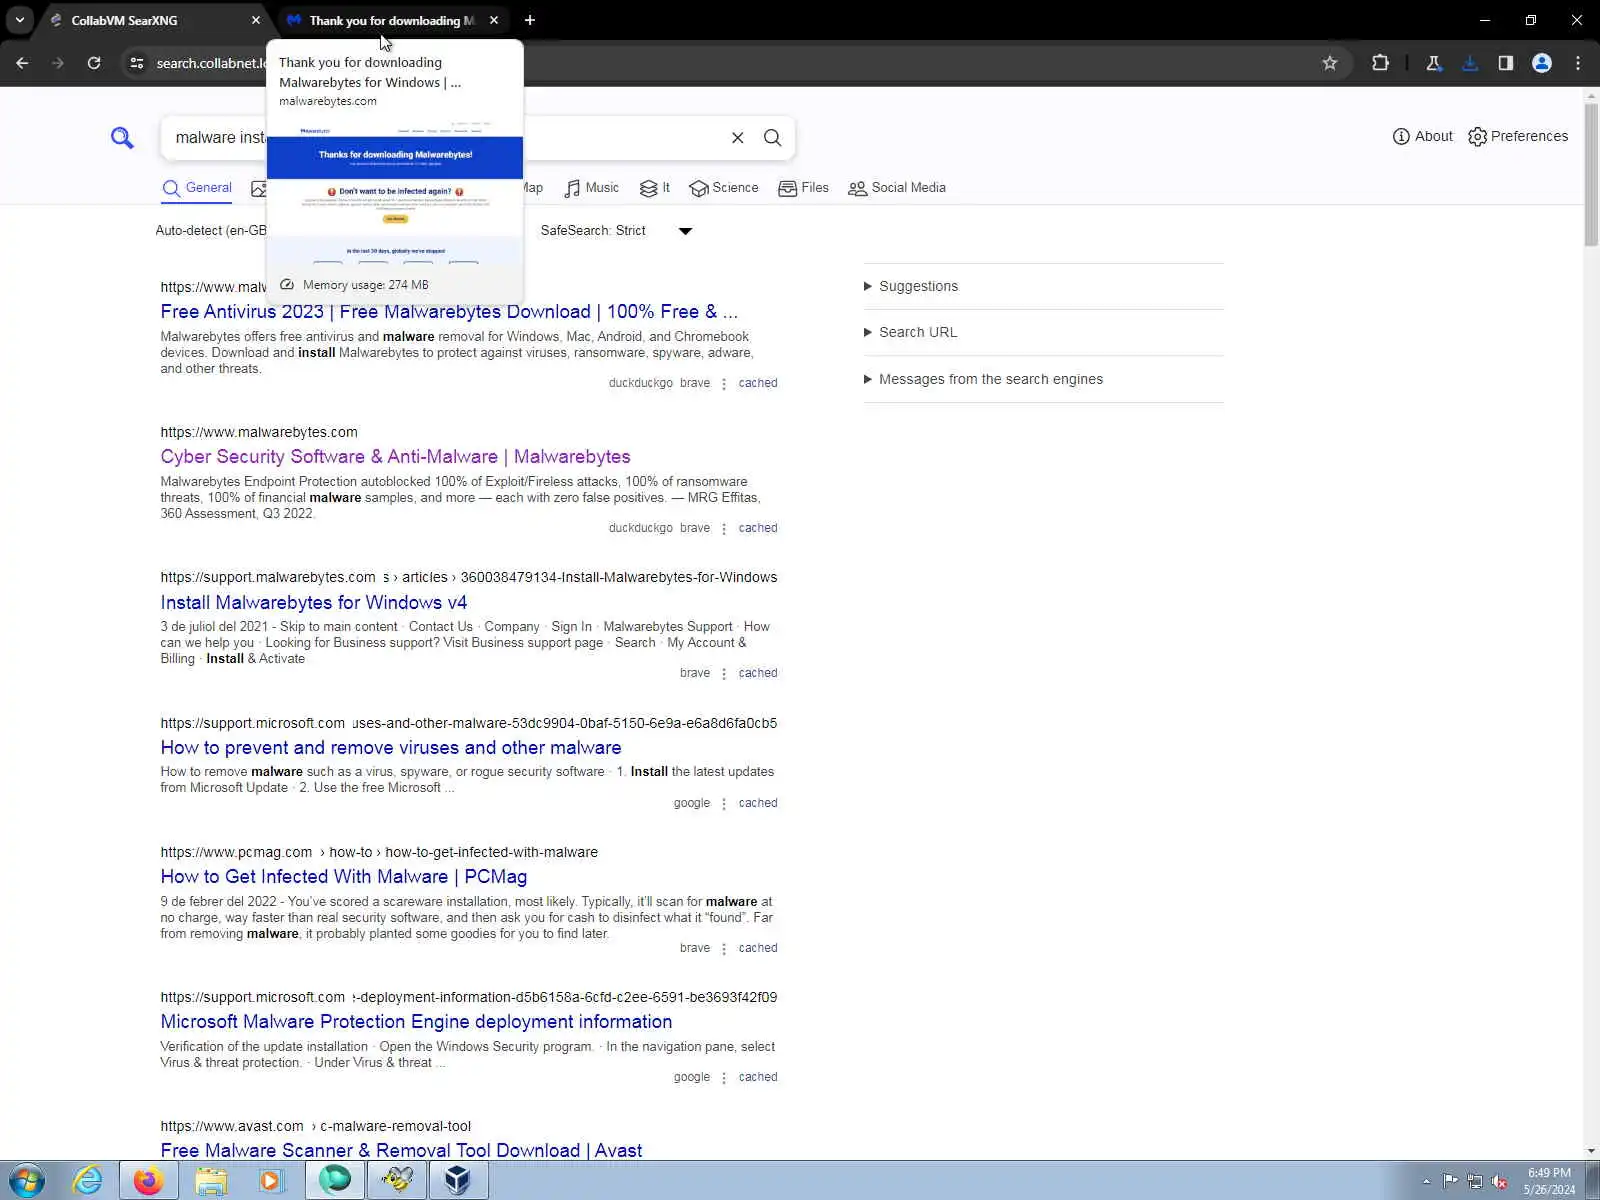
Task: Go back to previous page
Action: tap(22, 63)
